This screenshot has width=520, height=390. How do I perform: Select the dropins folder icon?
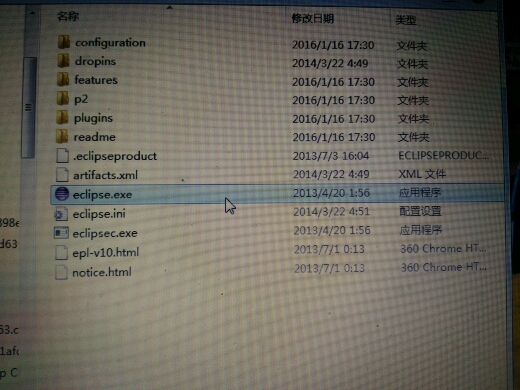63,61
